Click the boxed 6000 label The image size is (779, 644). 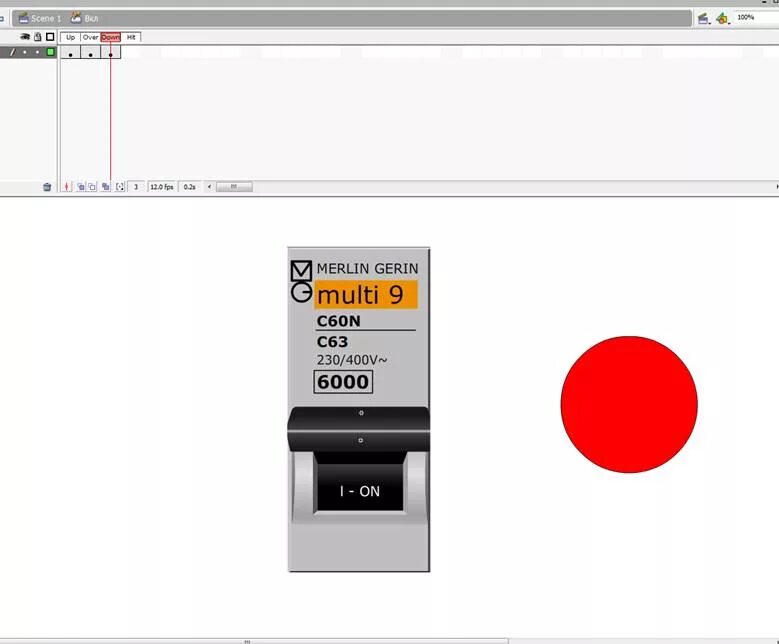343,382
